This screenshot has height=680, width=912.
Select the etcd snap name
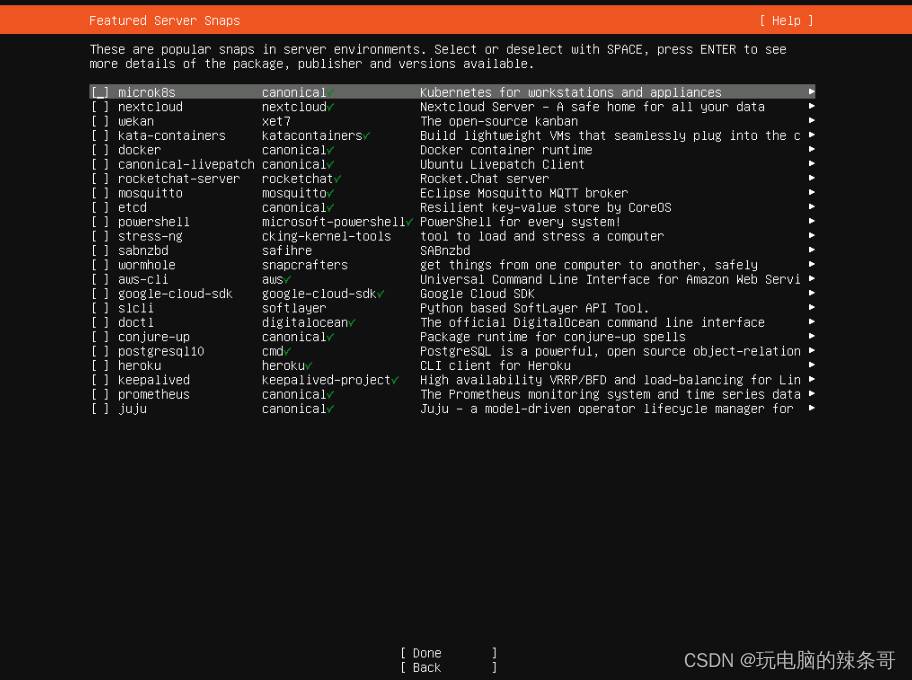tap(132, 208)
